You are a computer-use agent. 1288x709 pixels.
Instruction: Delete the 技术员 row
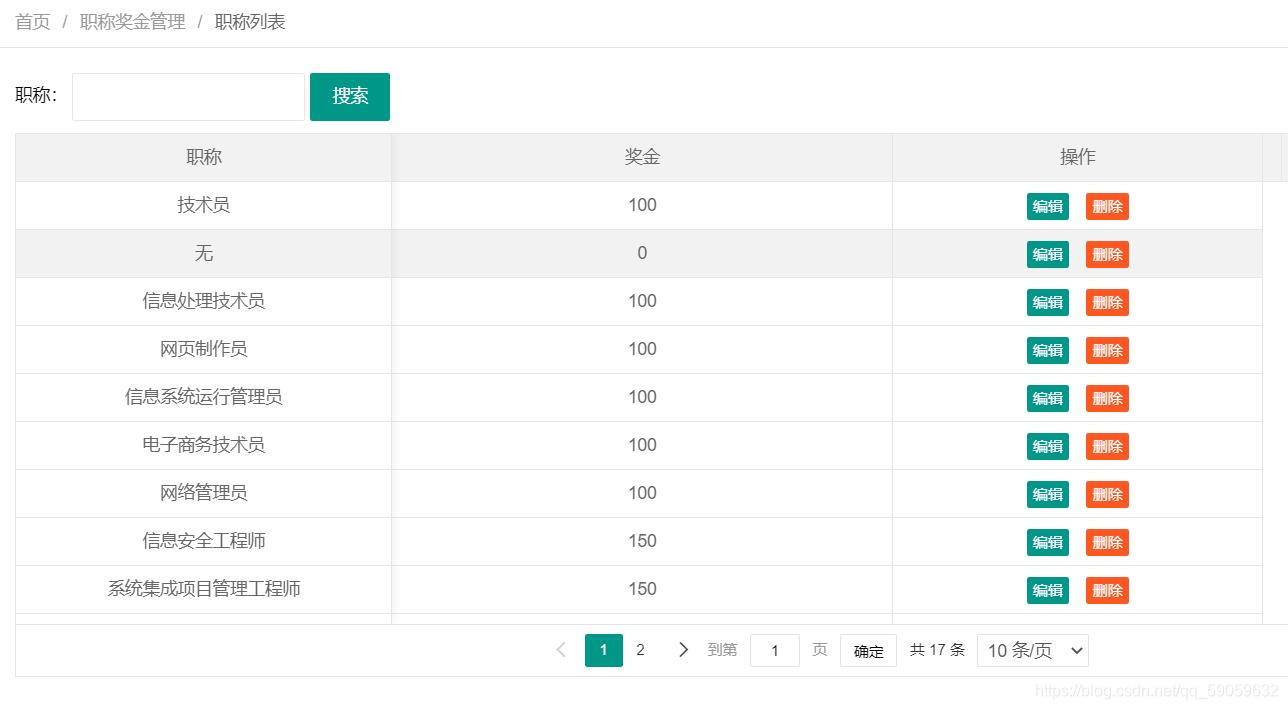pyautogui.click(x=1107, y=207)
